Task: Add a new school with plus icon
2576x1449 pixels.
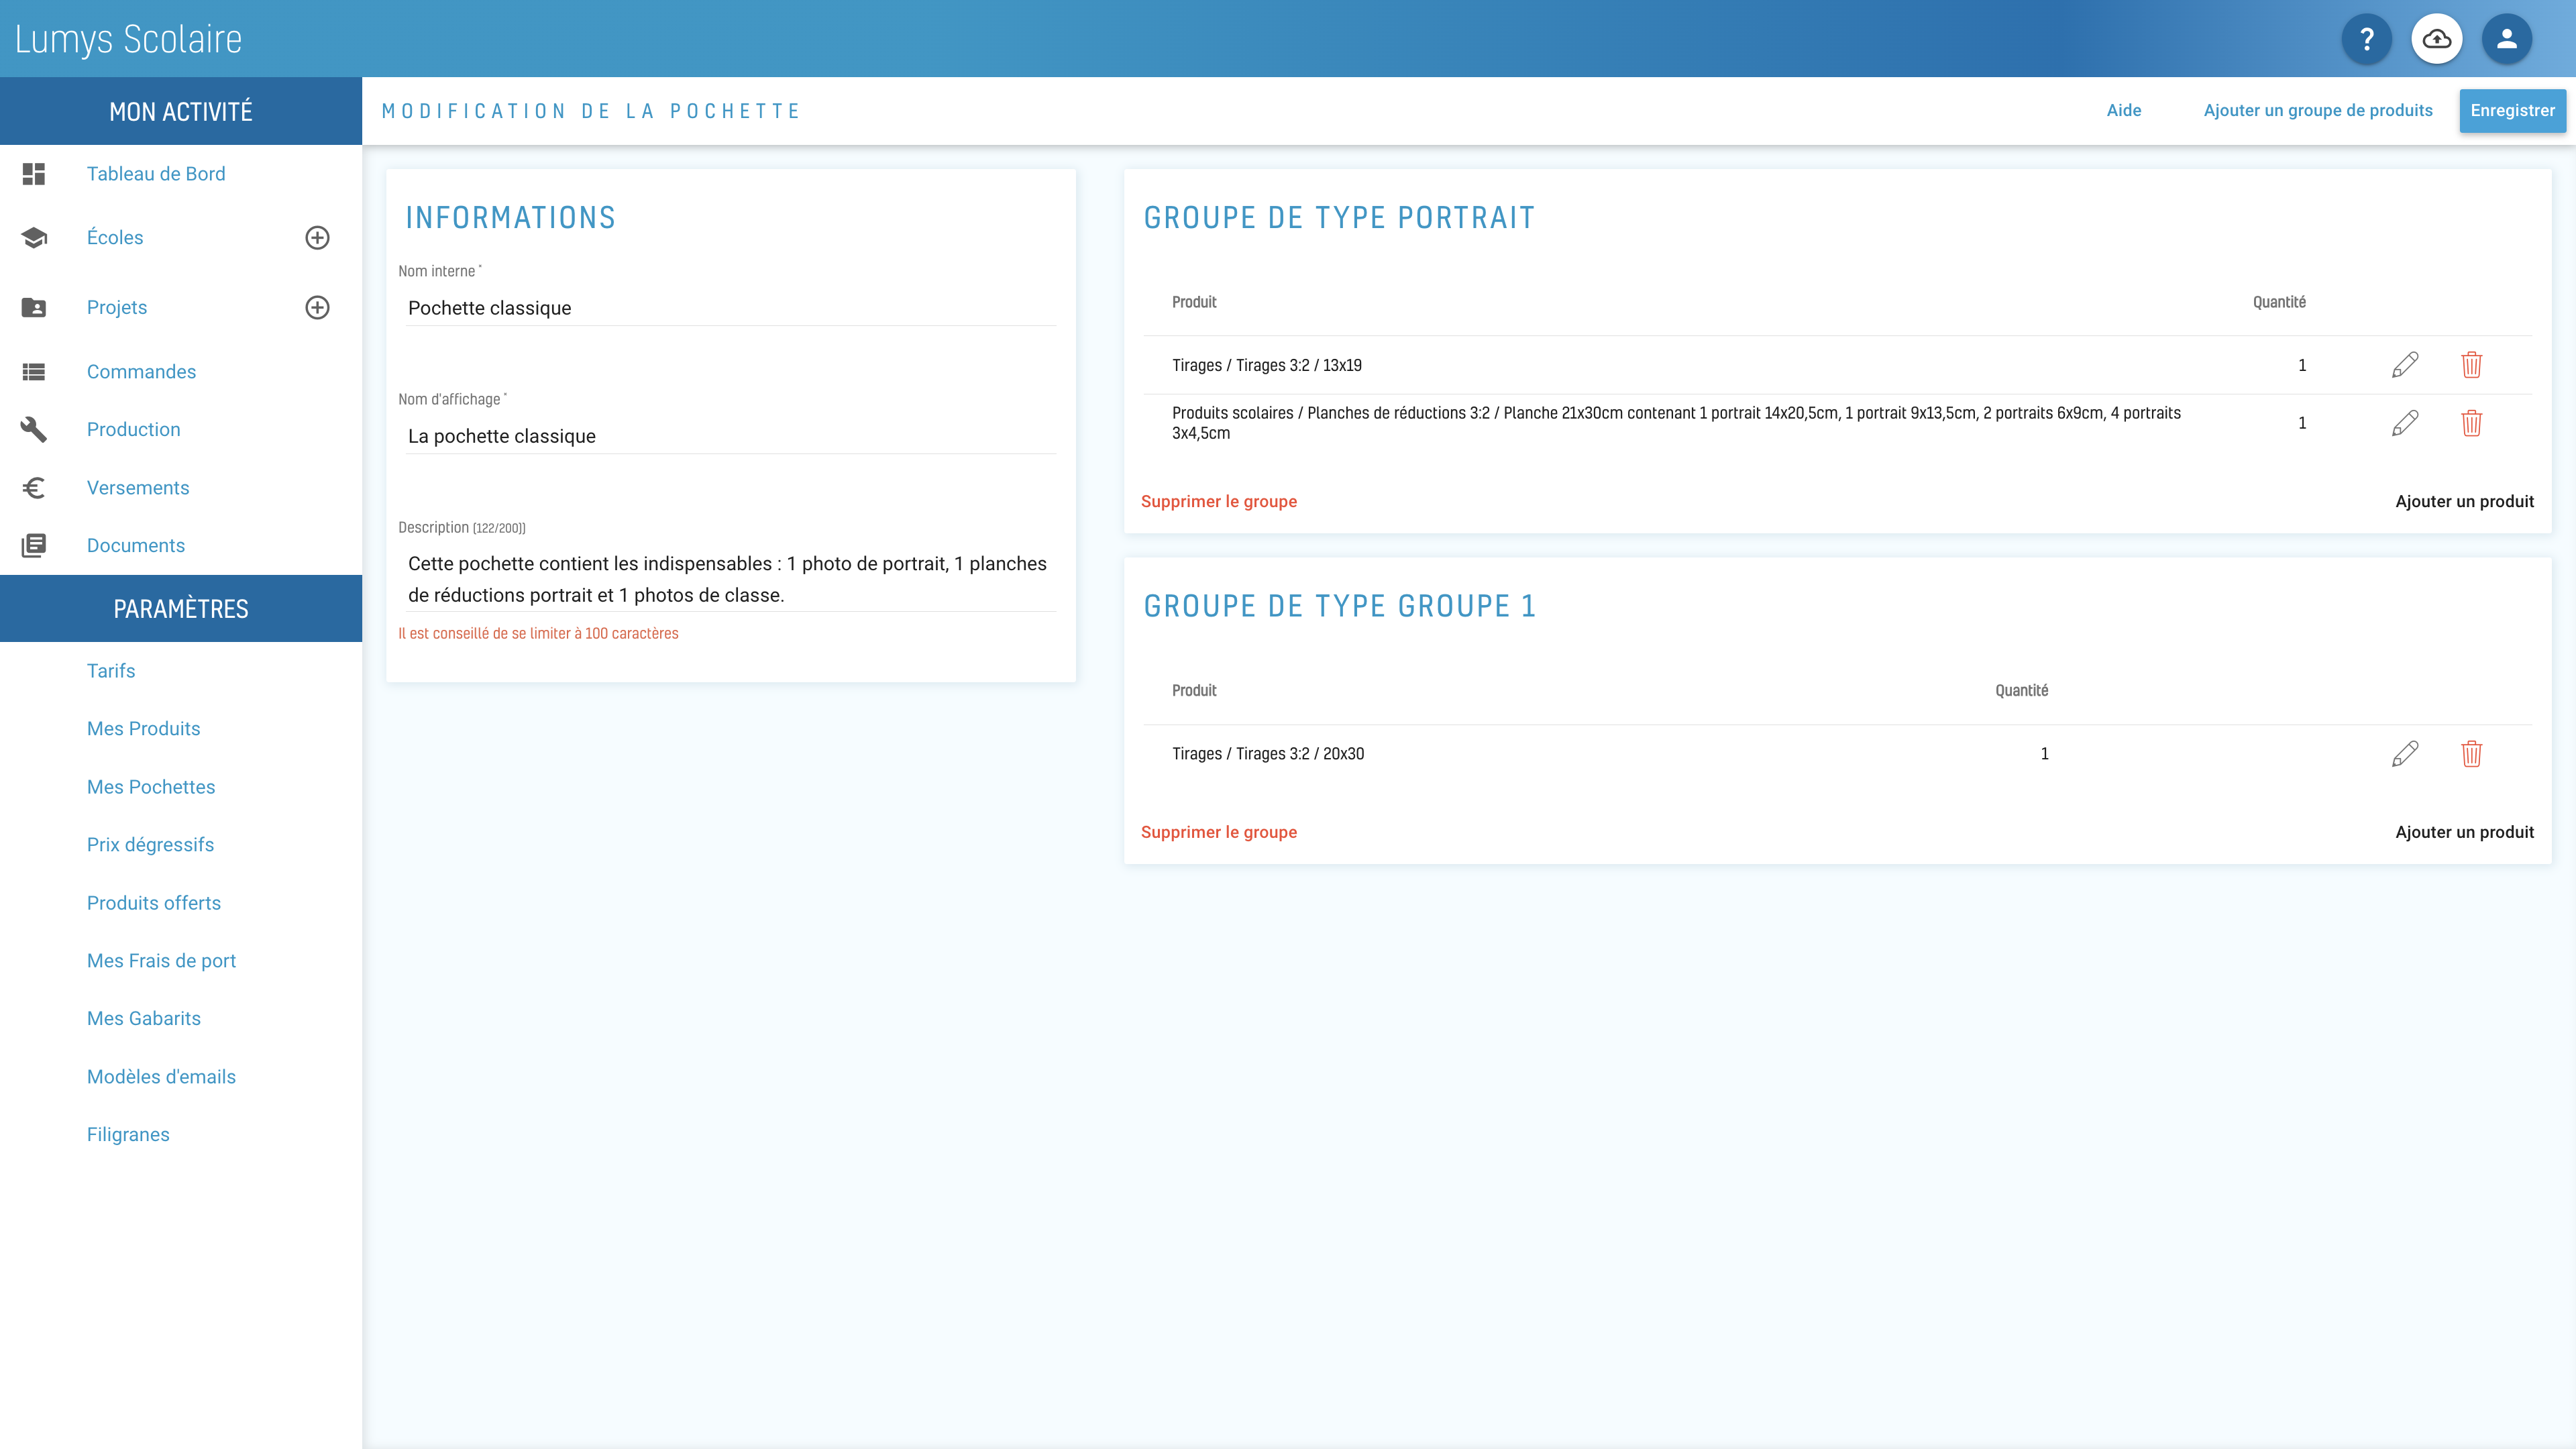Action: coord(317,238)
